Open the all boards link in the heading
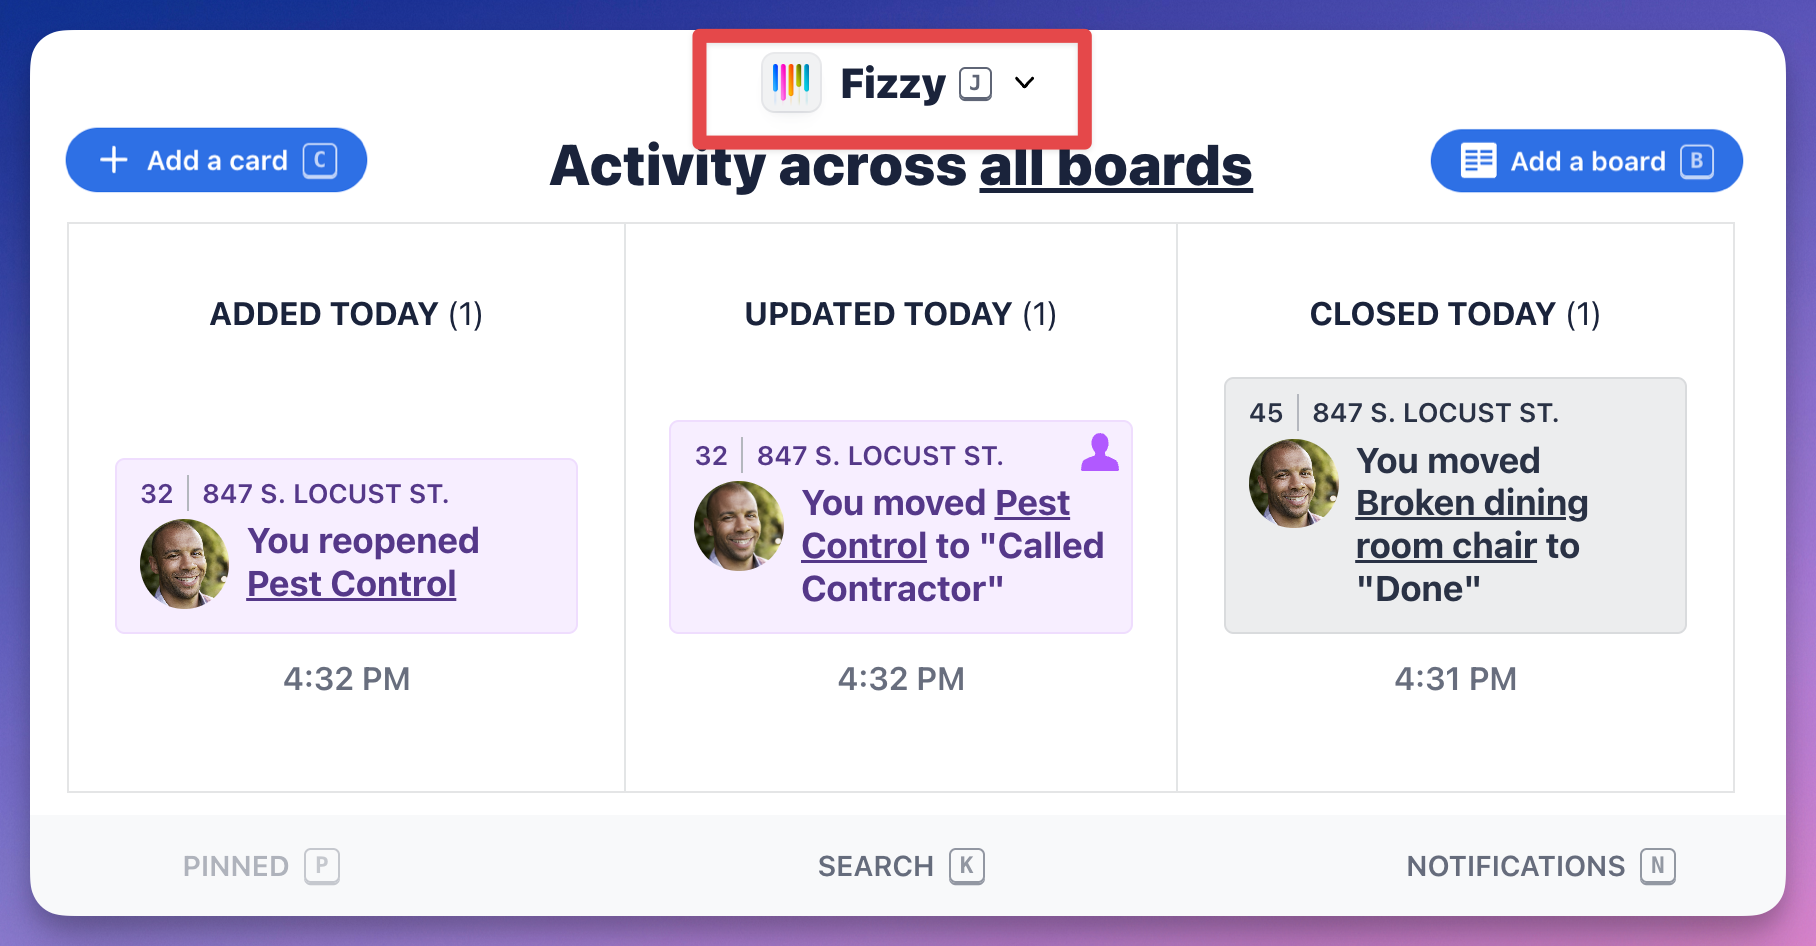Screen dimensions: 1816x946 1114,167
